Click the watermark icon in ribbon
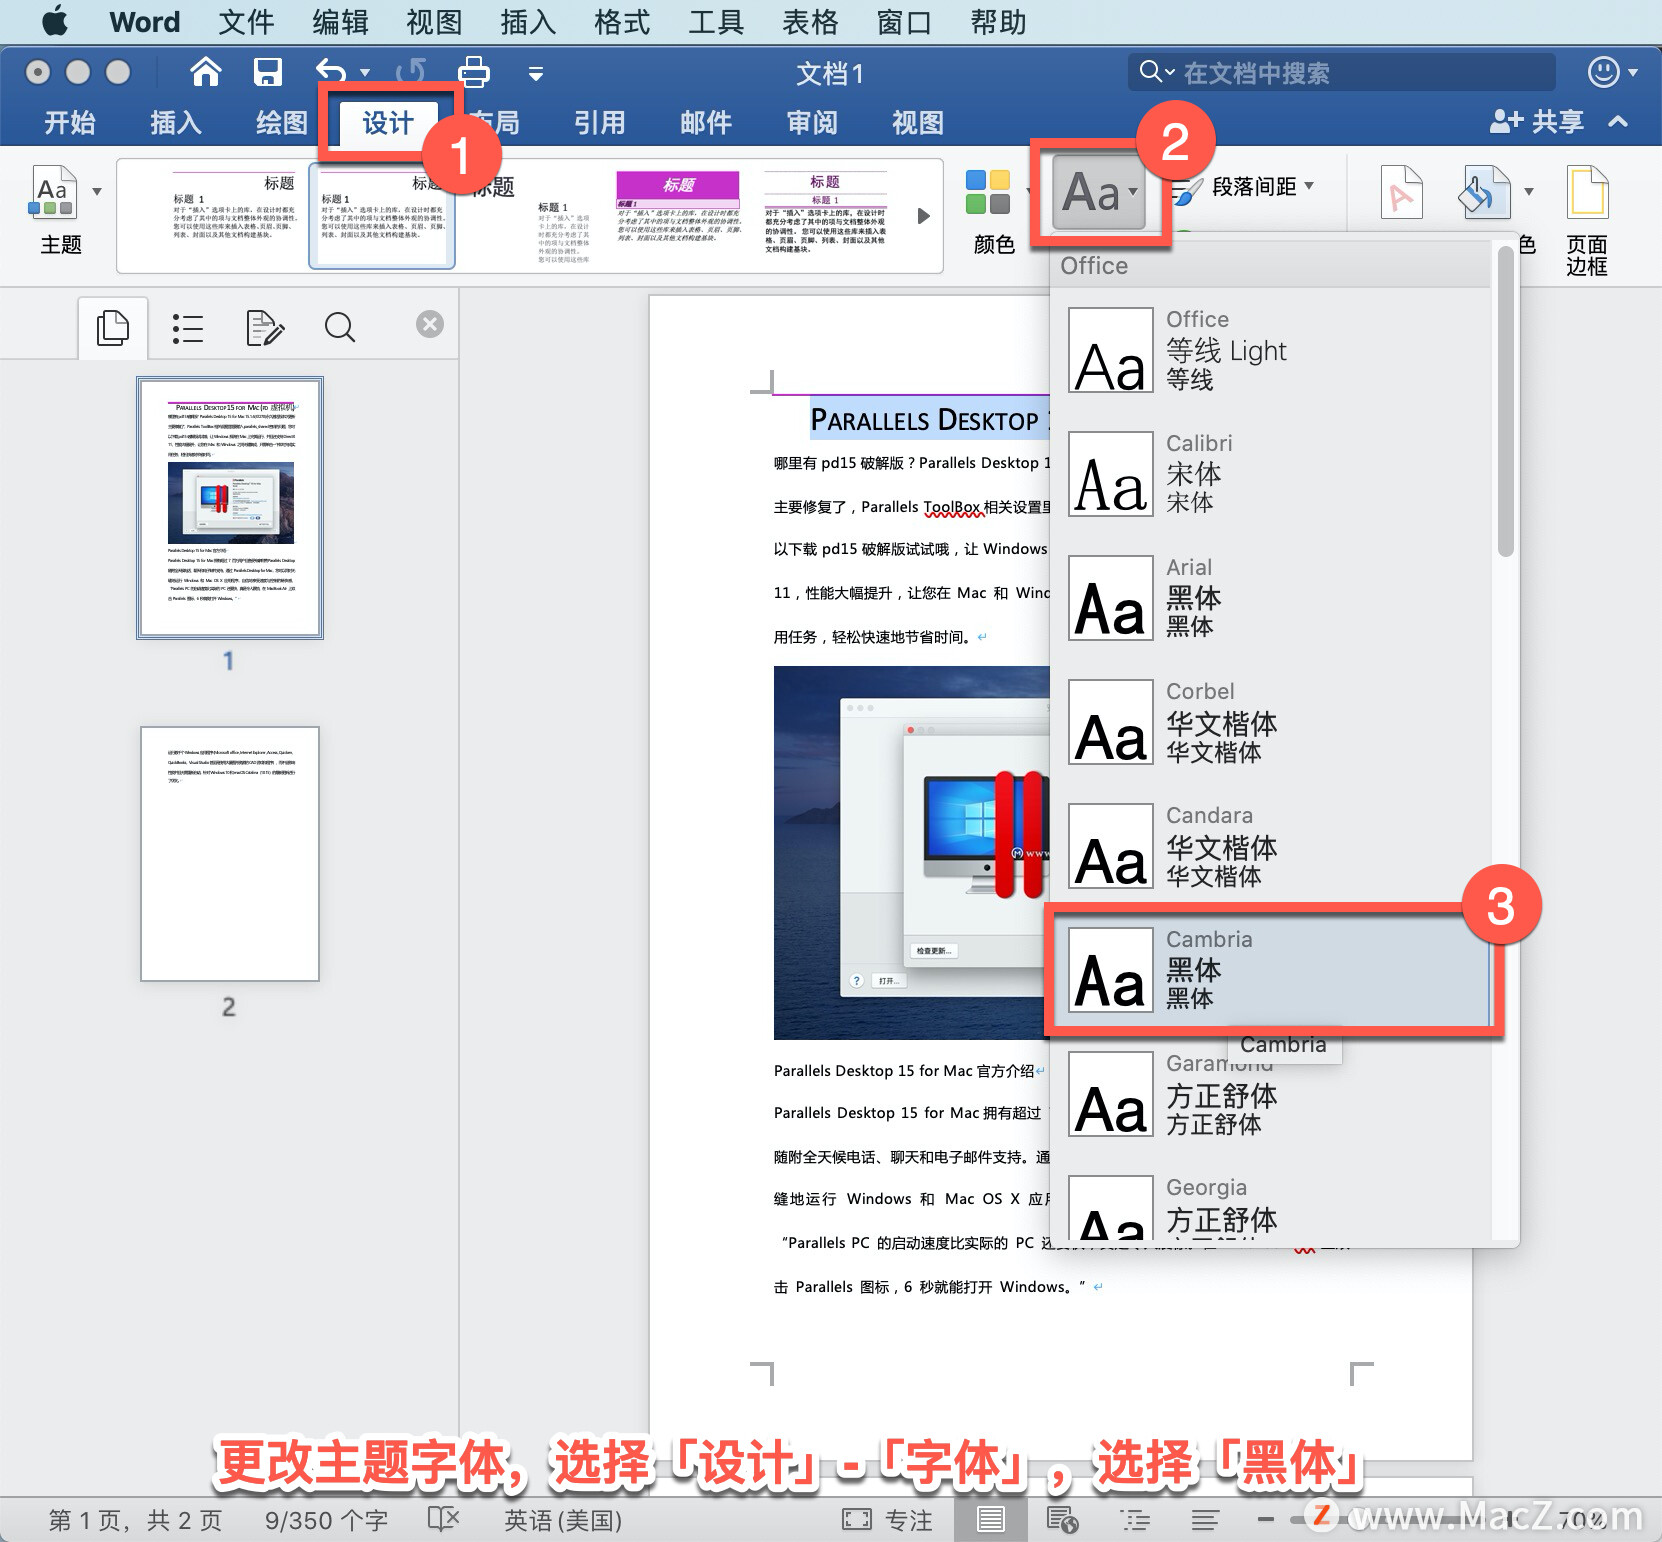Image resolution: width=1662 pixels, height=1542 pixels. click(1401, 192)
